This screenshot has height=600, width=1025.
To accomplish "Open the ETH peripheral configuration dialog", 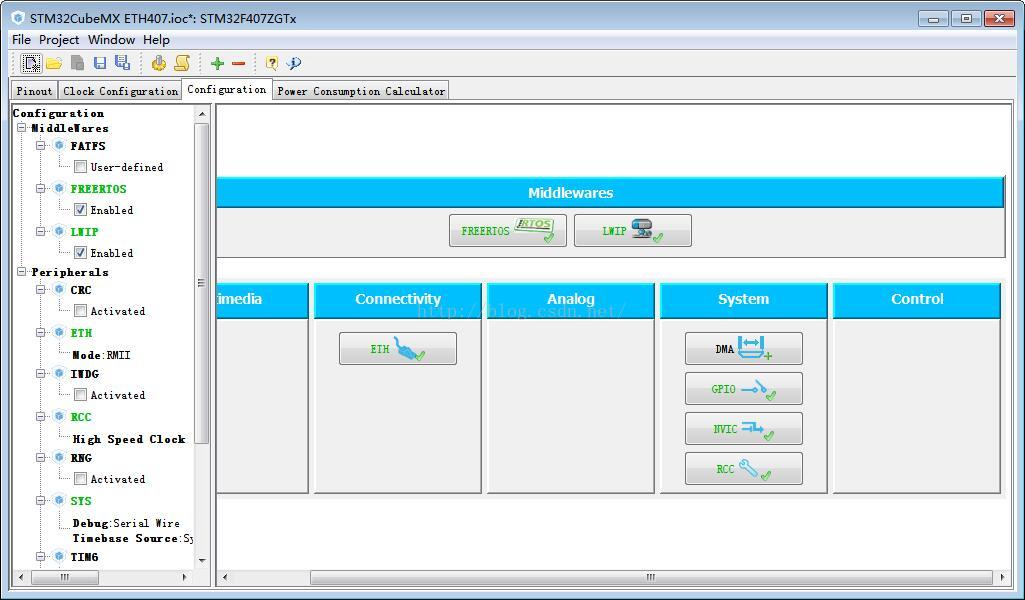I will click(x=397, y=348).
